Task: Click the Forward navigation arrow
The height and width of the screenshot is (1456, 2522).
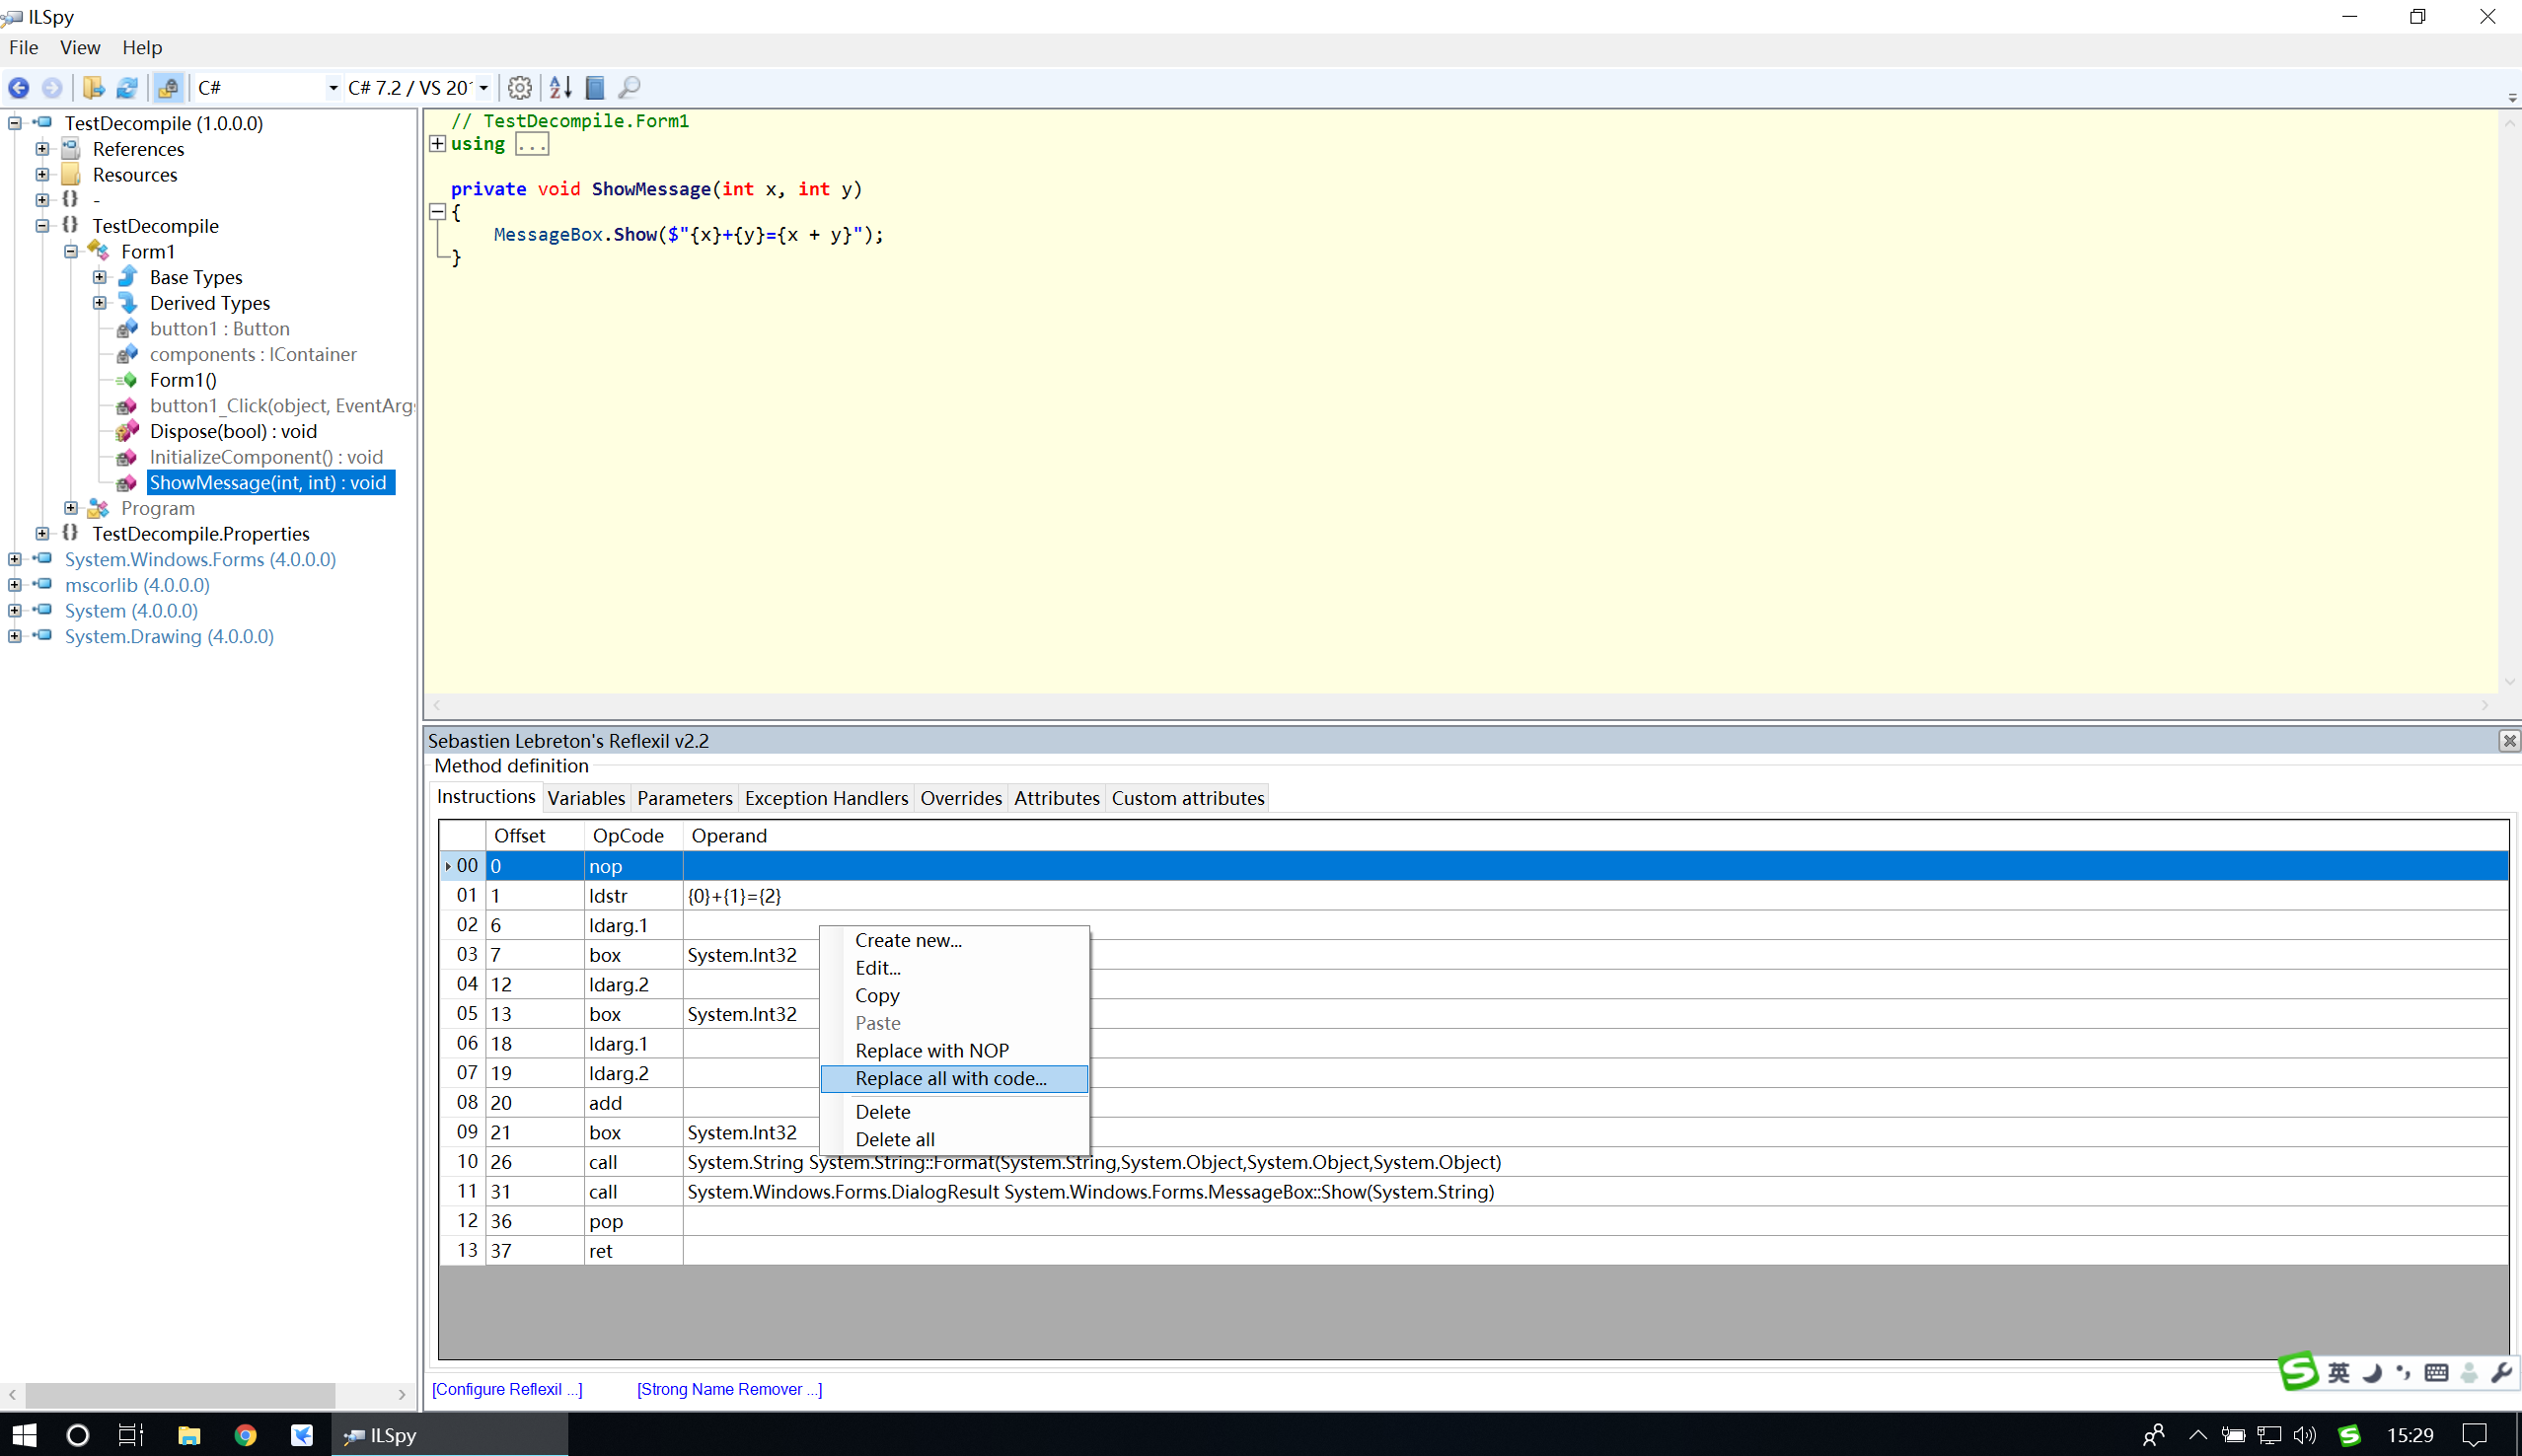Action: click(x=52, y=88)
